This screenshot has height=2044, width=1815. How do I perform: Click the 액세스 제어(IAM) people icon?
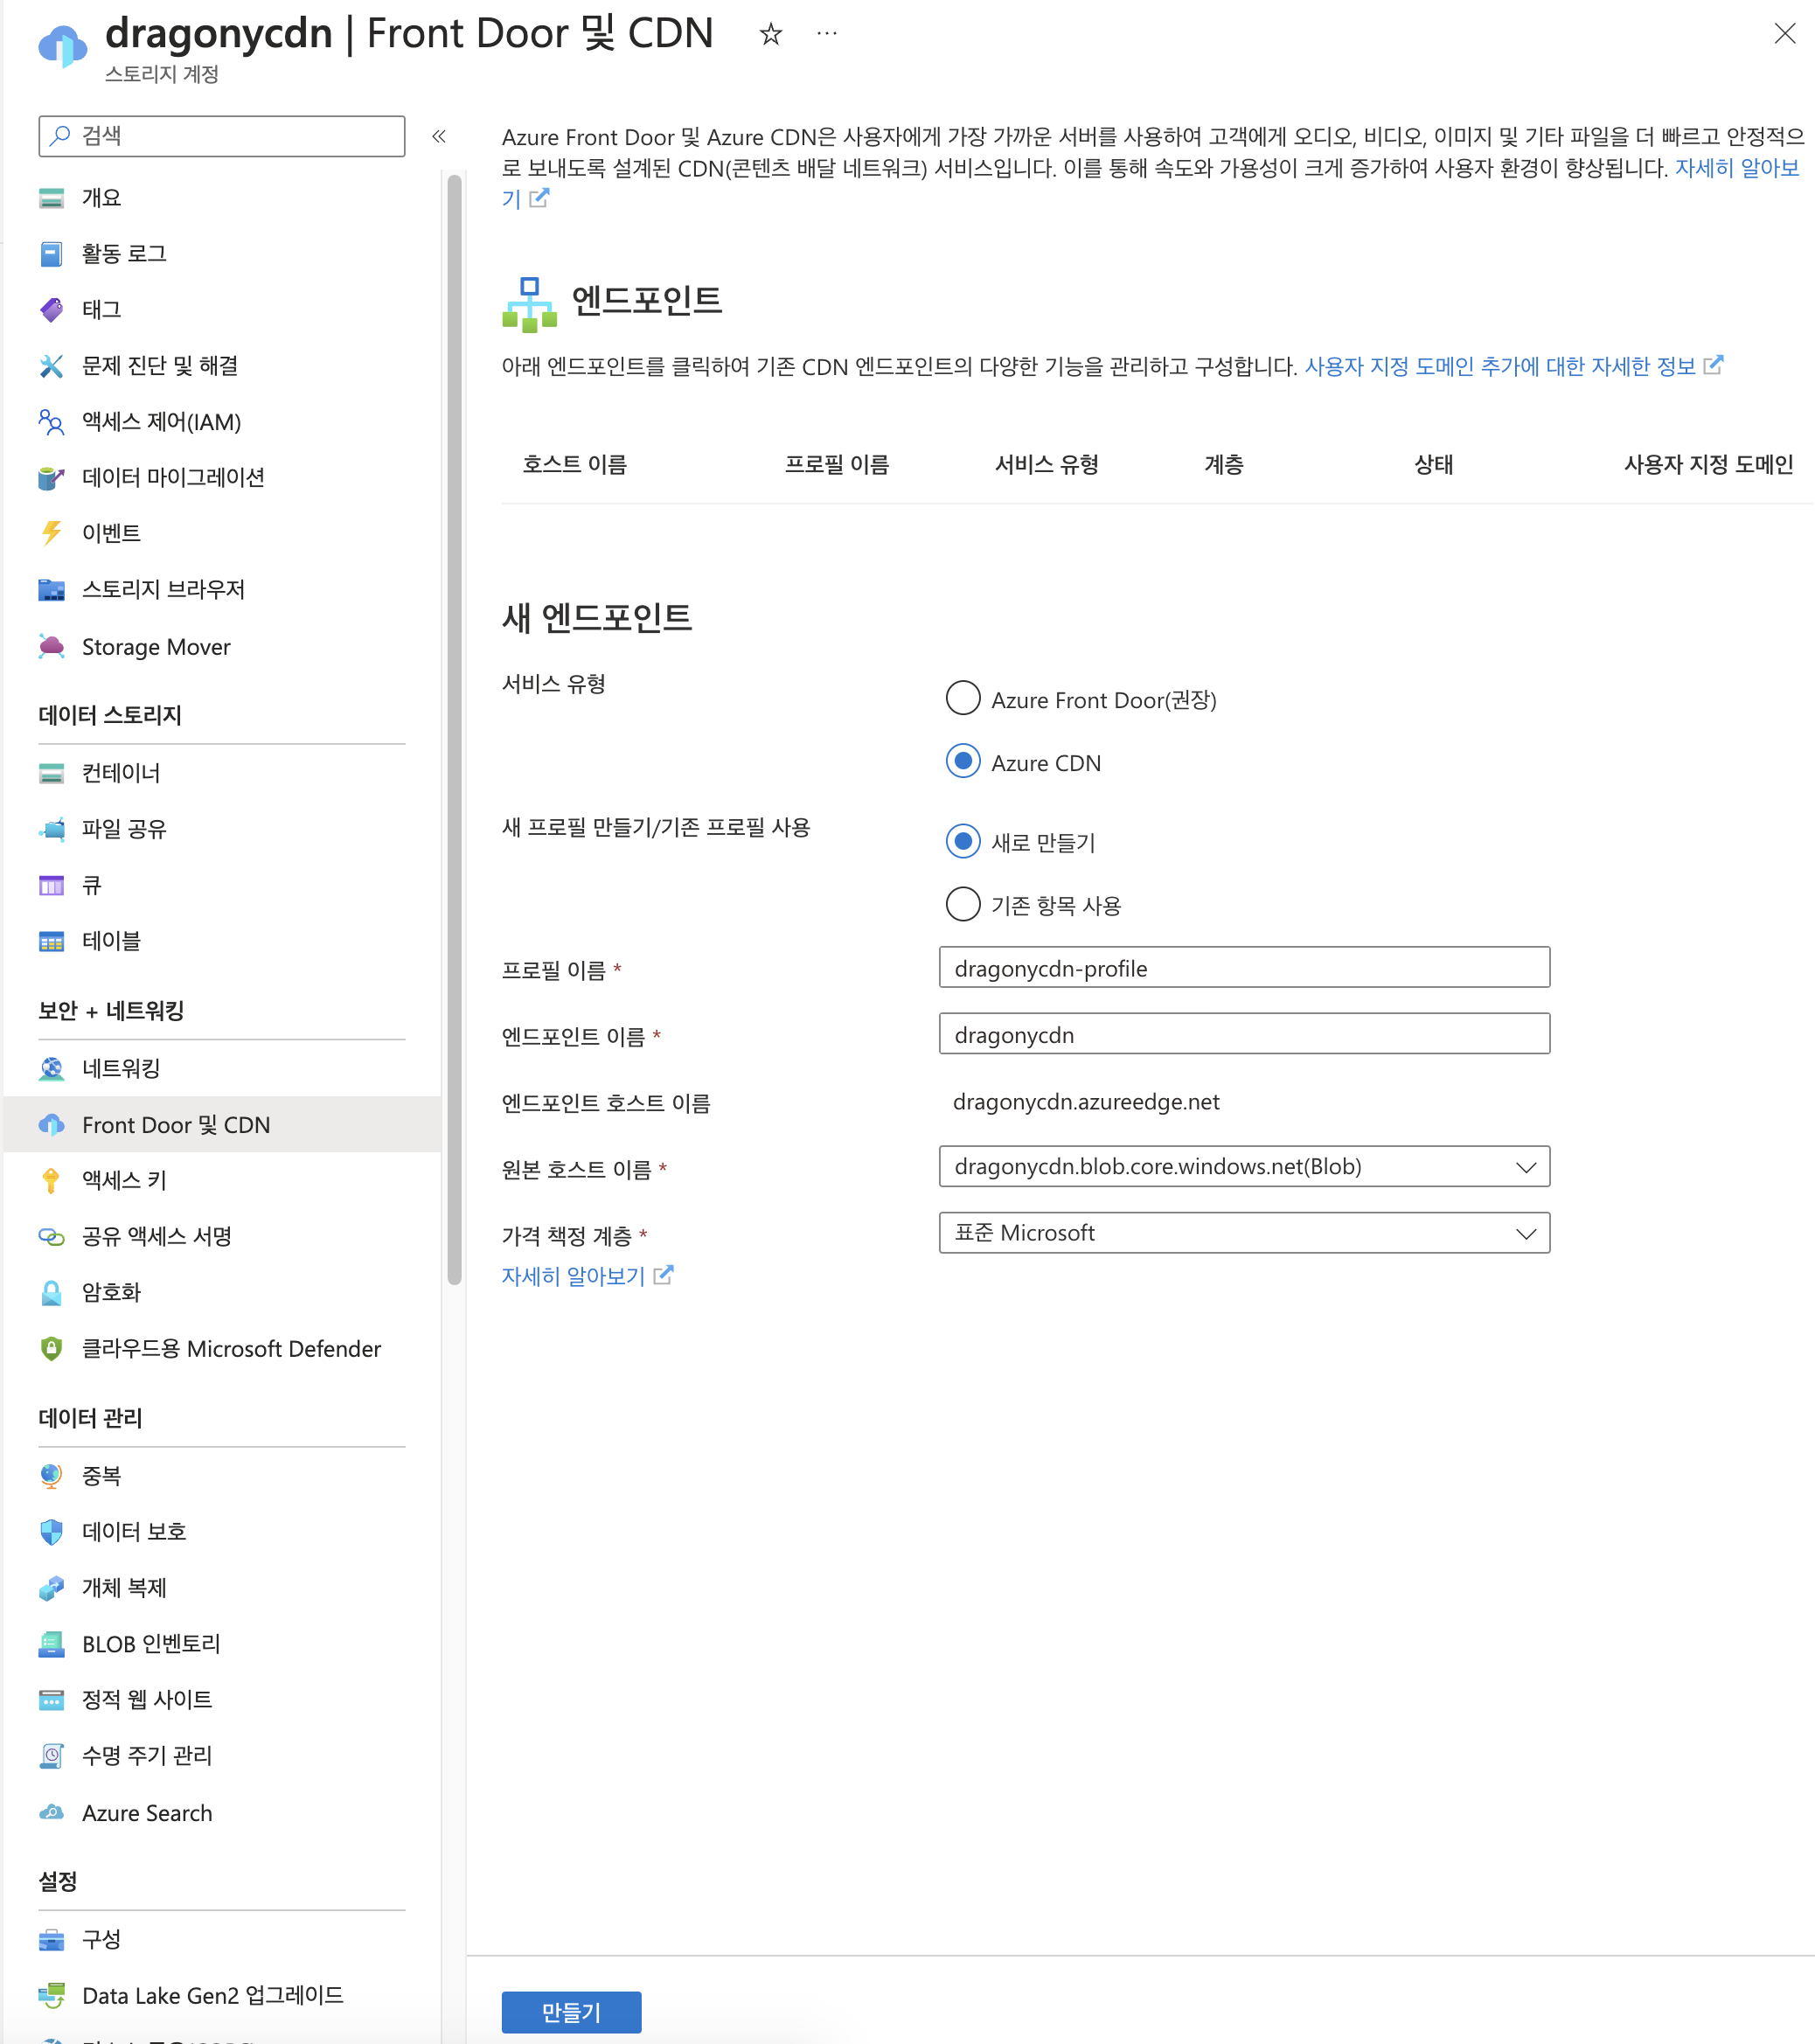click(51, 422)
